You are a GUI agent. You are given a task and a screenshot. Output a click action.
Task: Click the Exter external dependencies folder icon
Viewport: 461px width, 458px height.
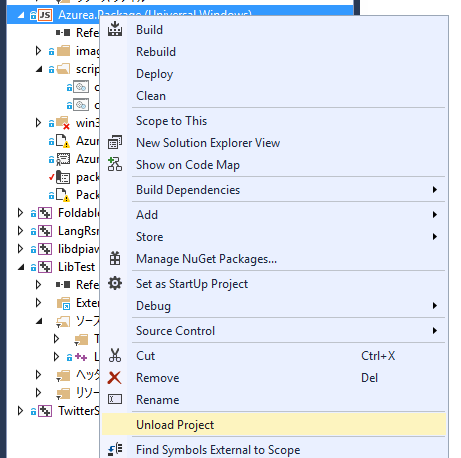(x=63, y=303)
